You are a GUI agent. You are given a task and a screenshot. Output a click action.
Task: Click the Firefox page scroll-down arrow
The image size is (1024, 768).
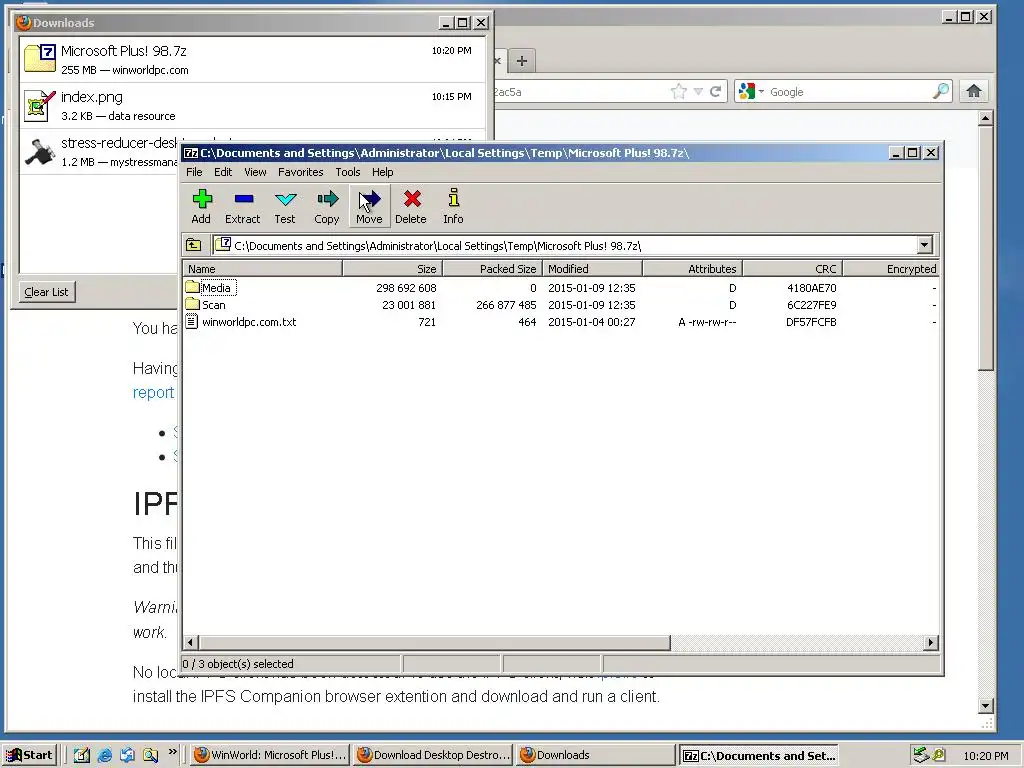(986, 706)
